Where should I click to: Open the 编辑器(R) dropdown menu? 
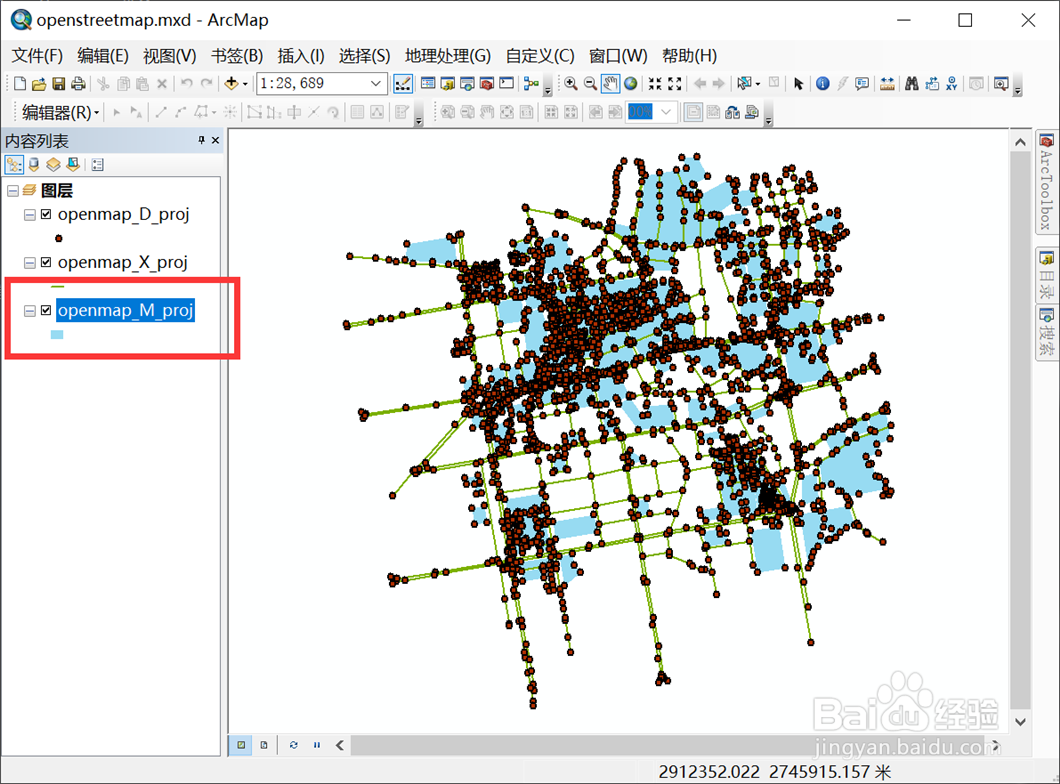point(61,112)
